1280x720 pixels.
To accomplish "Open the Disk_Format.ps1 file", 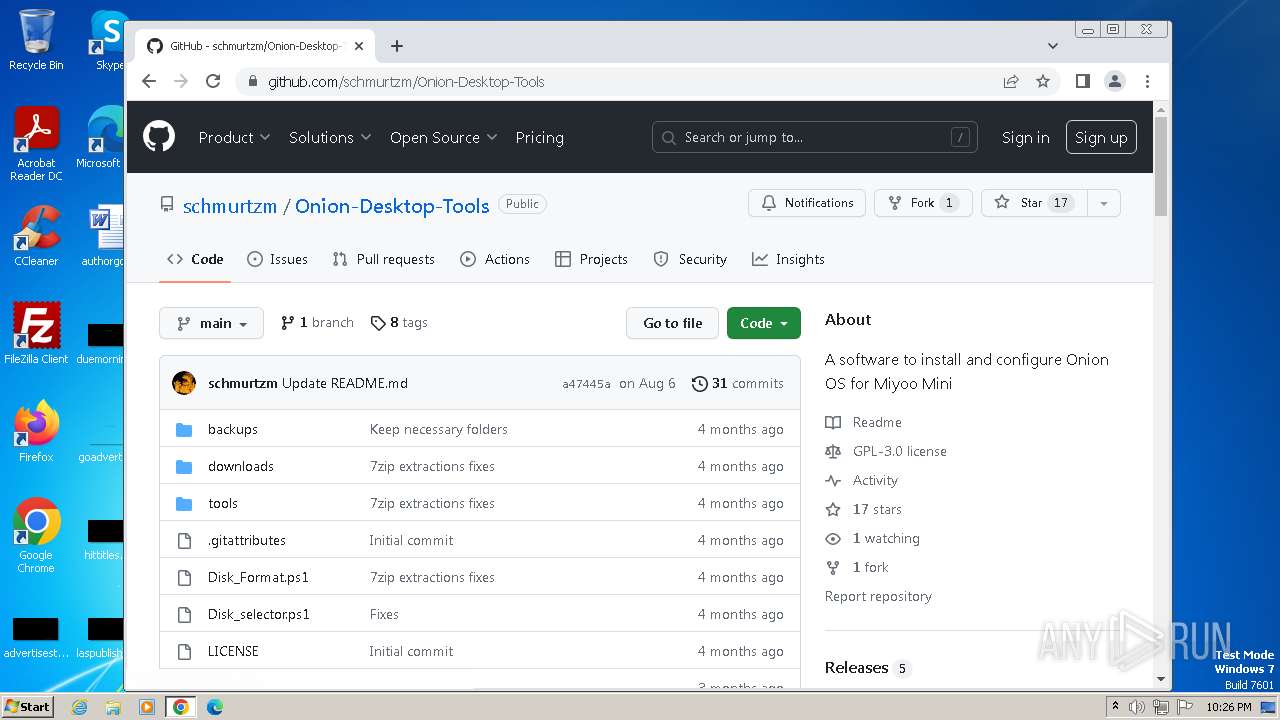I will [x=258, y=577].
